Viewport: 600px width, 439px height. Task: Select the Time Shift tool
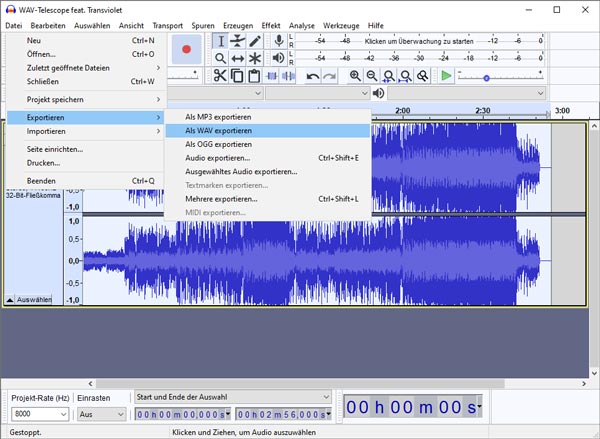238,58
